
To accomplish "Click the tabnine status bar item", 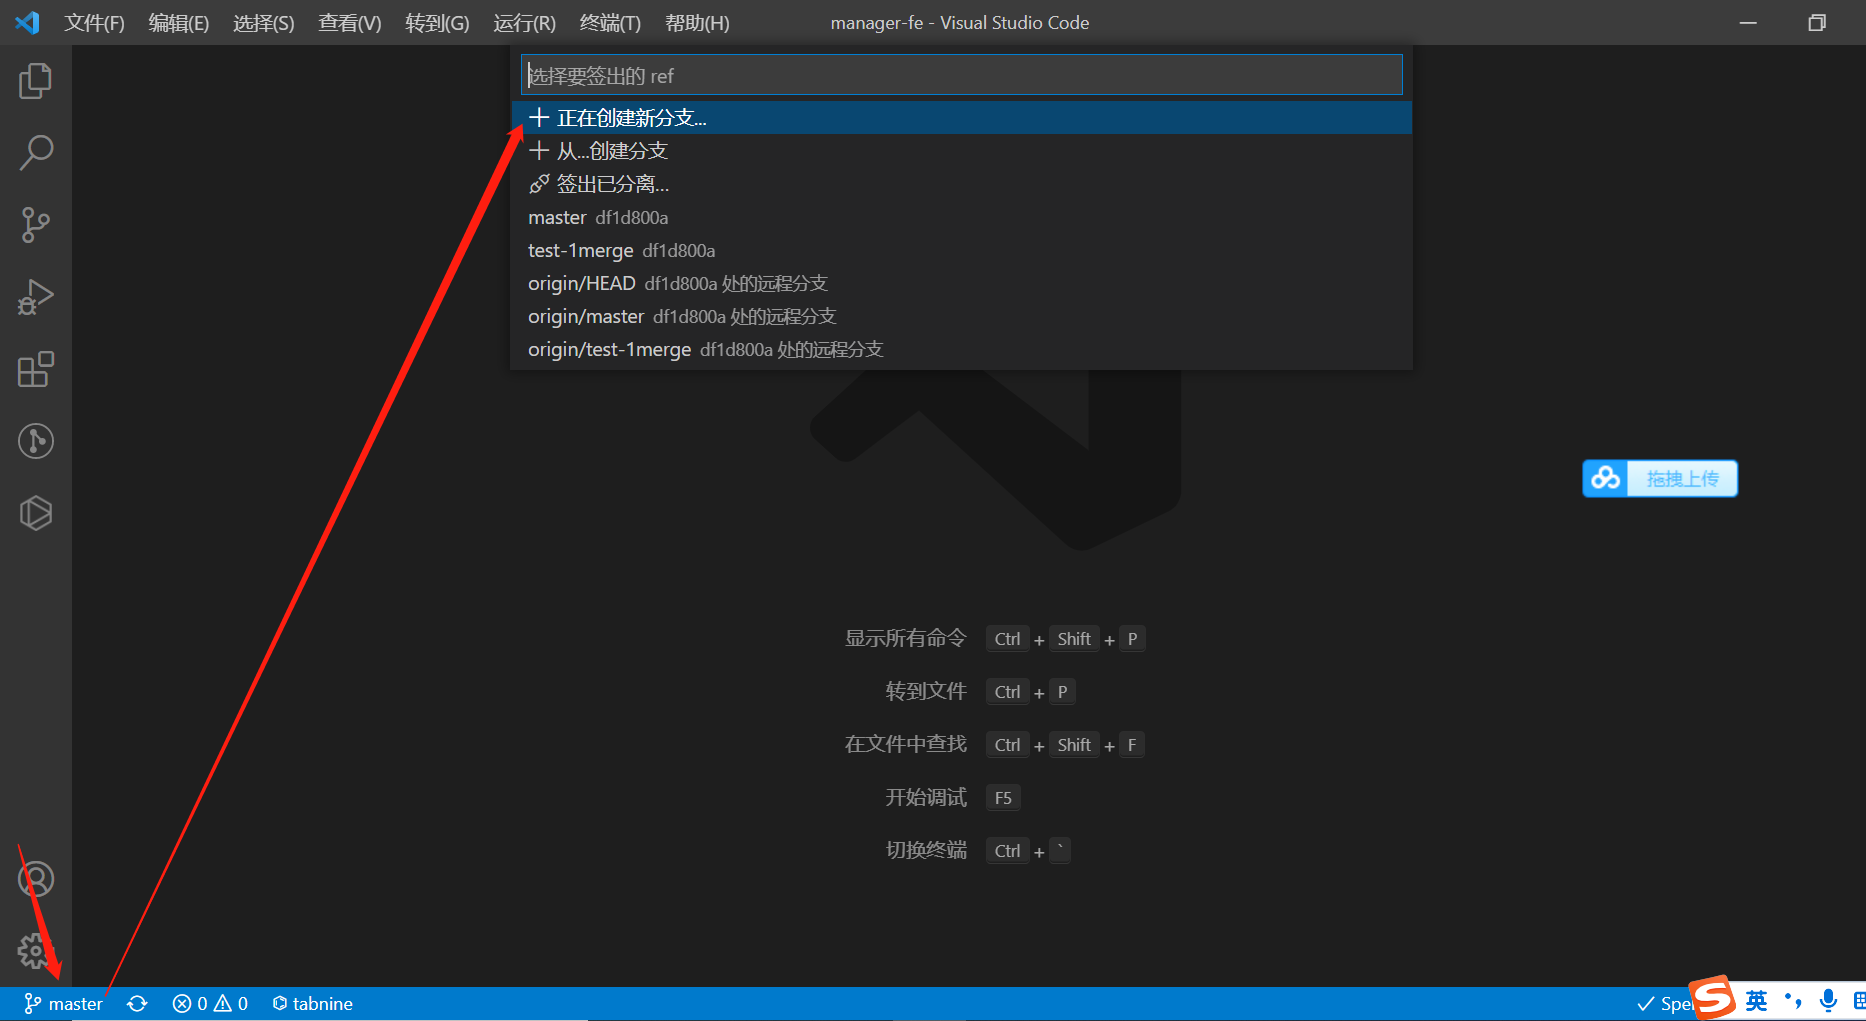I will click(x=313, y=1003).
